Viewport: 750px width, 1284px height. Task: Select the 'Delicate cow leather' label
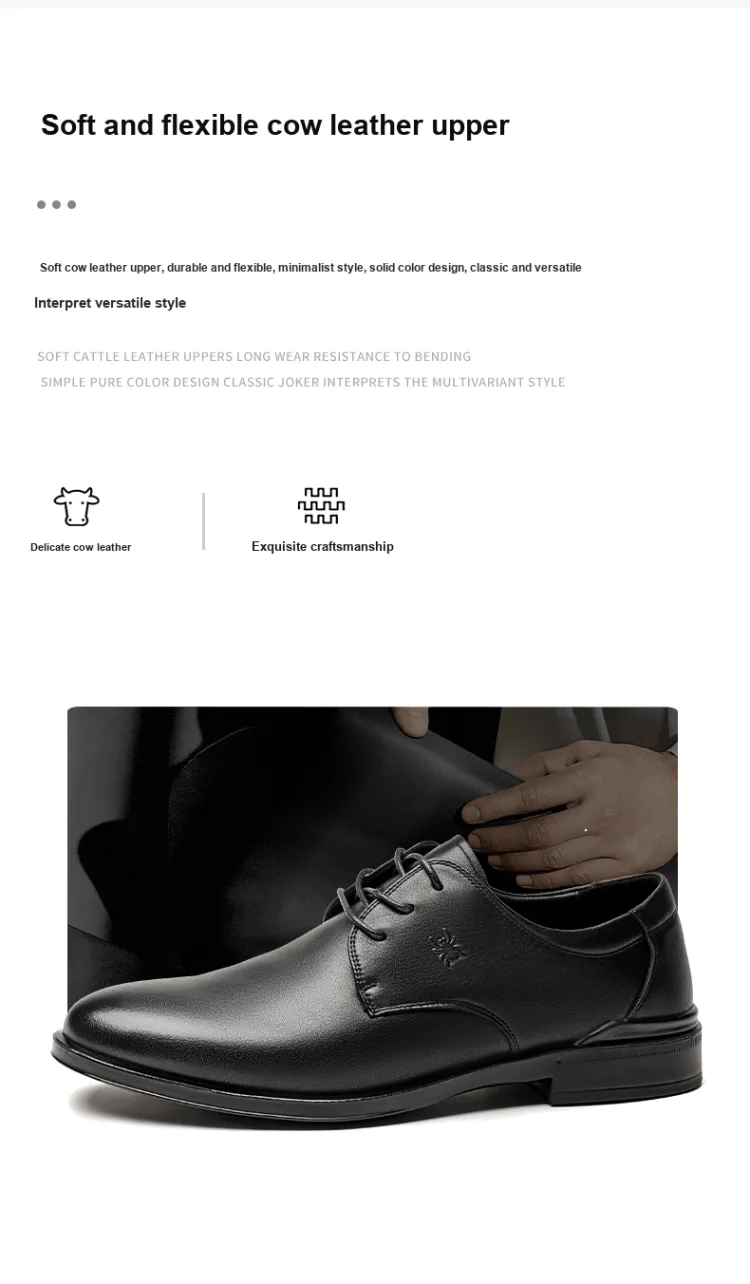coord(81,547)
